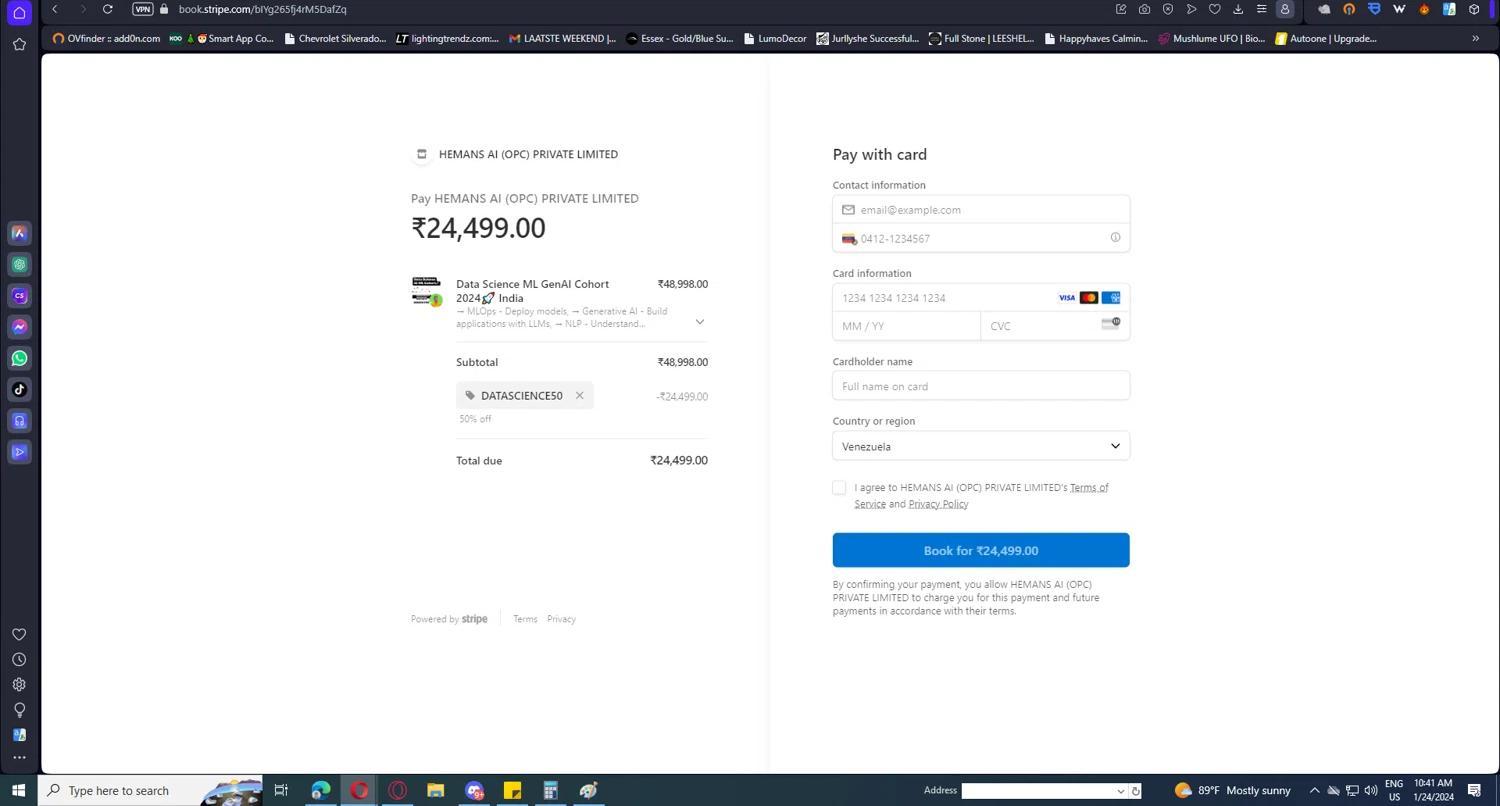Open the ad blocker shield icon
The image size is (1500, 806).
click(x=1167, y=9)
